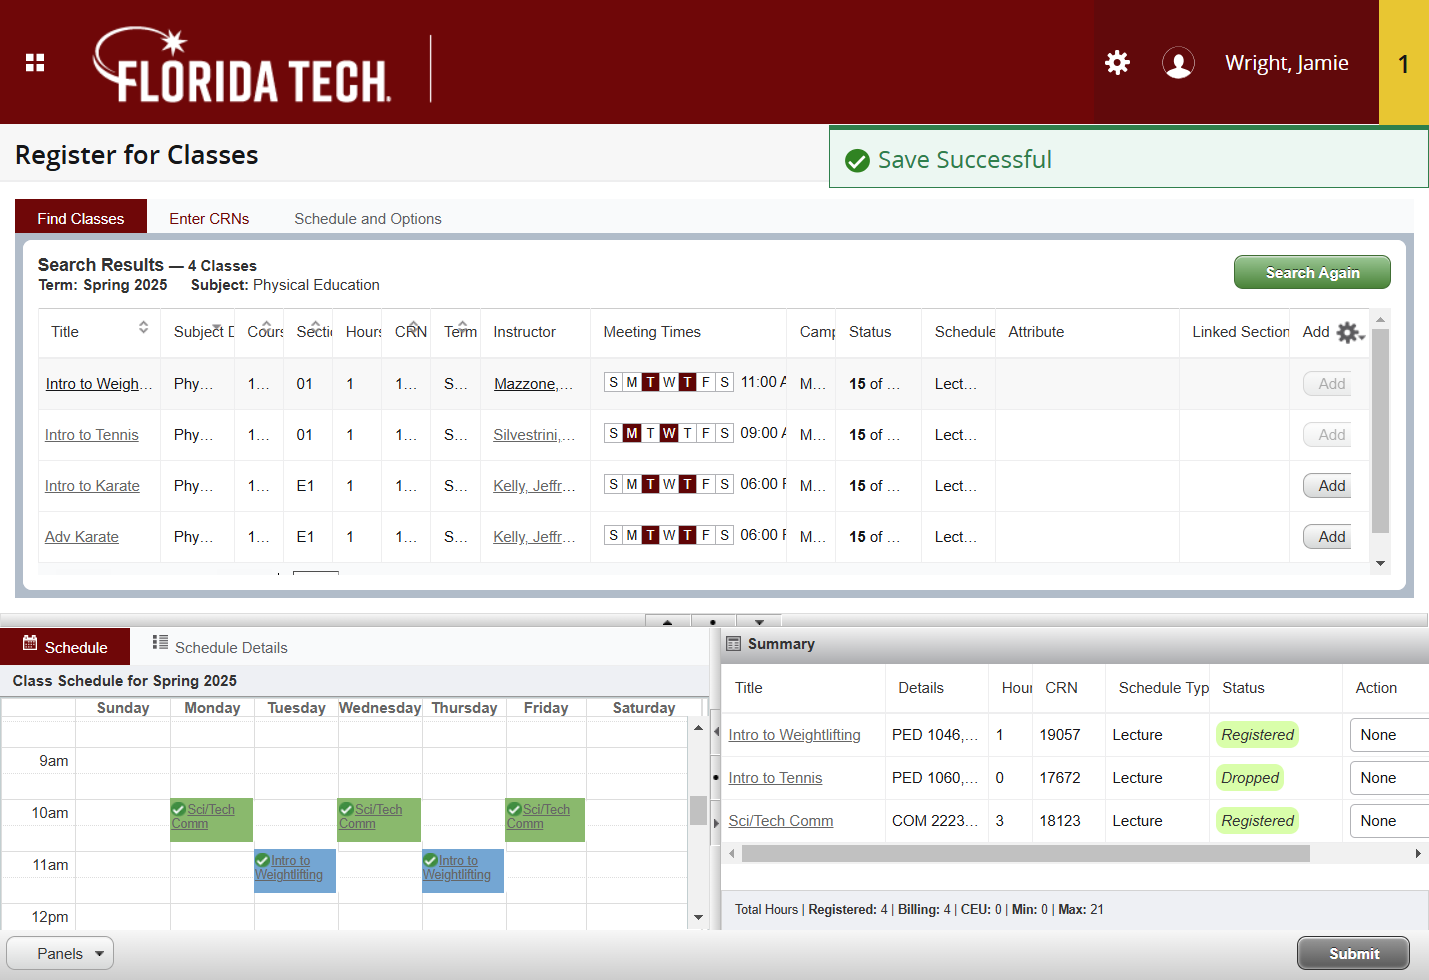Viewport: 1429px width, 980px height.
Task: Open Intro to Weightlifting in Summary
Action: point(794,735)
